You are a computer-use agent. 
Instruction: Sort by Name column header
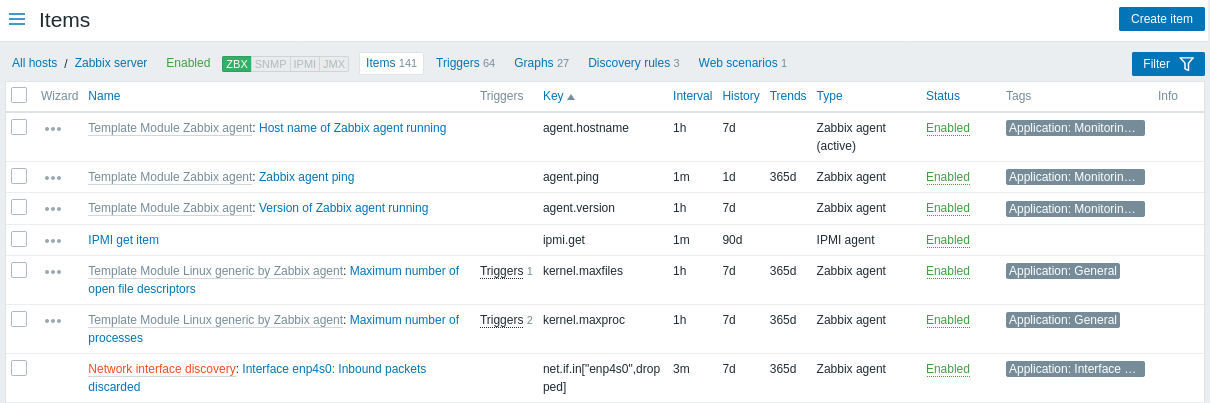pyautogui.click(x=104, y=96)
